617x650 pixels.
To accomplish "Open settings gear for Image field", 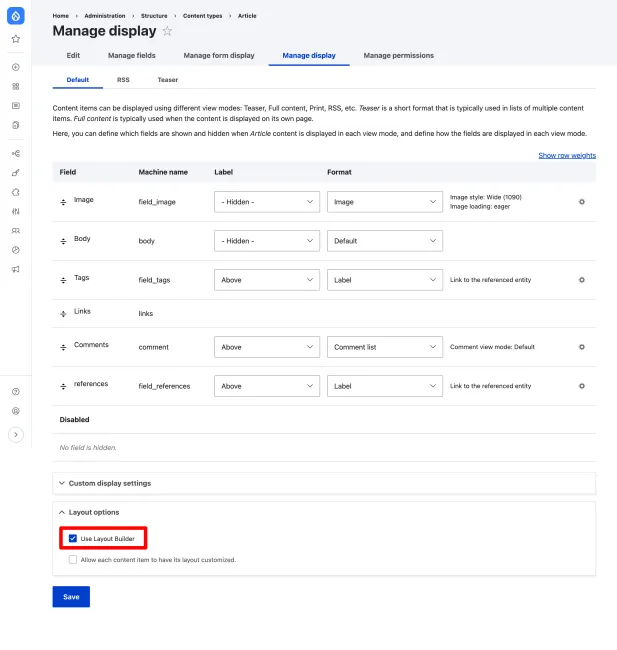I will coord(582,202).
